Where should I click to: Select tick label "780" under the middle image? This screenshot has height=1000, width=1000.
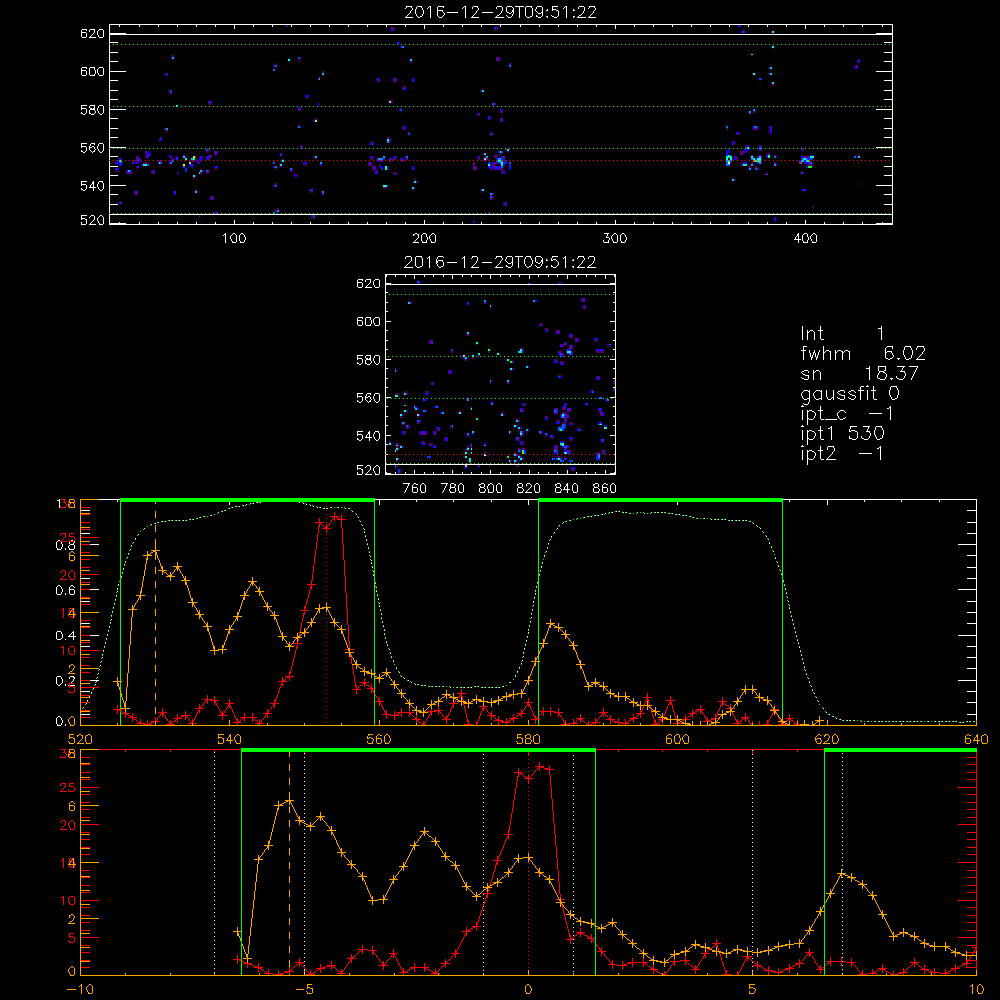pos(453,489)
